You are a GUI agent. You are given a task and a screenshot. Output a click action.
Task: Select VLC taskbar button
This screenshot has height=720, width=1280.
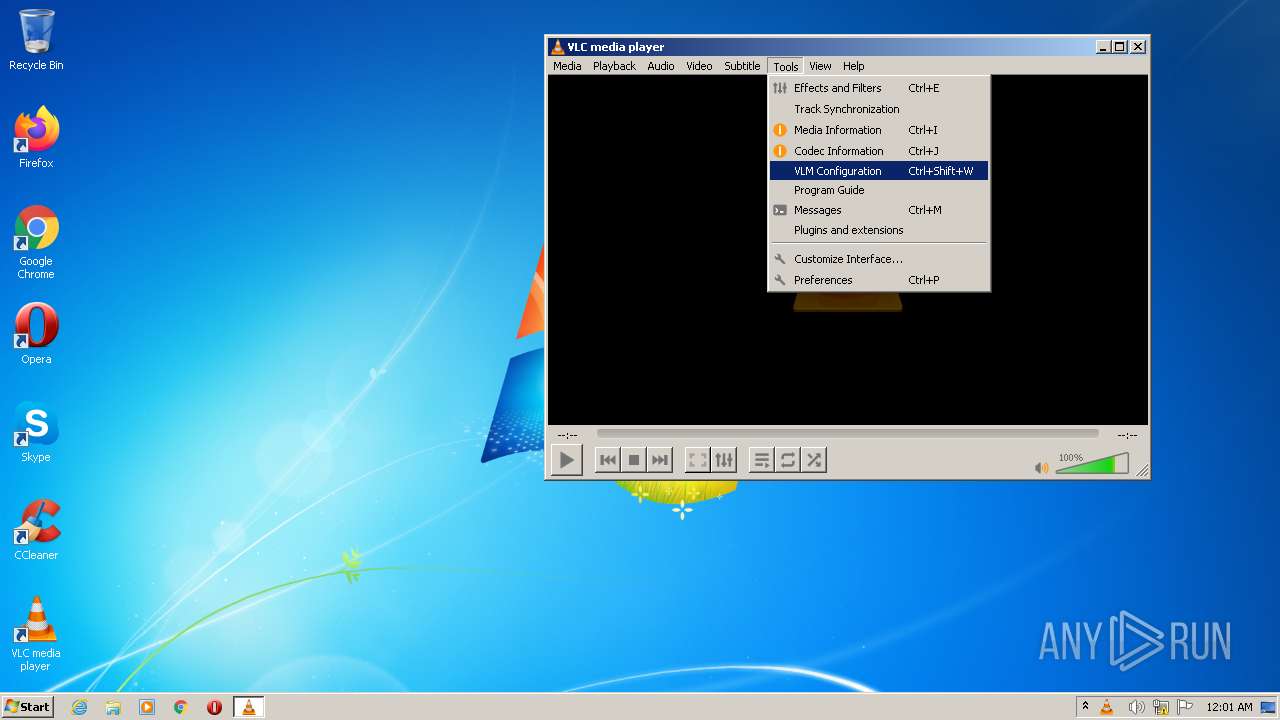[x=248, y=707]
